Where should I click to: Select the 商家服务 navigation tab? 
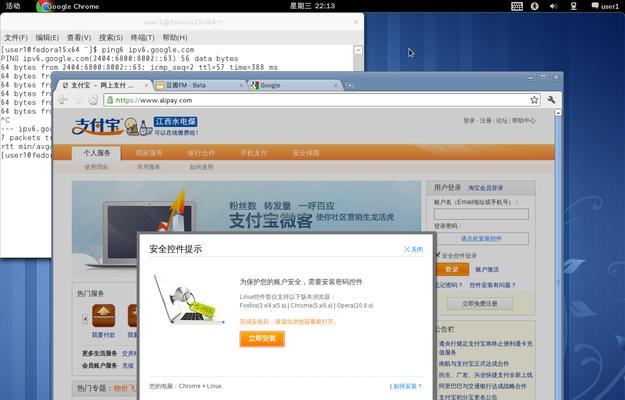[149, 153]
